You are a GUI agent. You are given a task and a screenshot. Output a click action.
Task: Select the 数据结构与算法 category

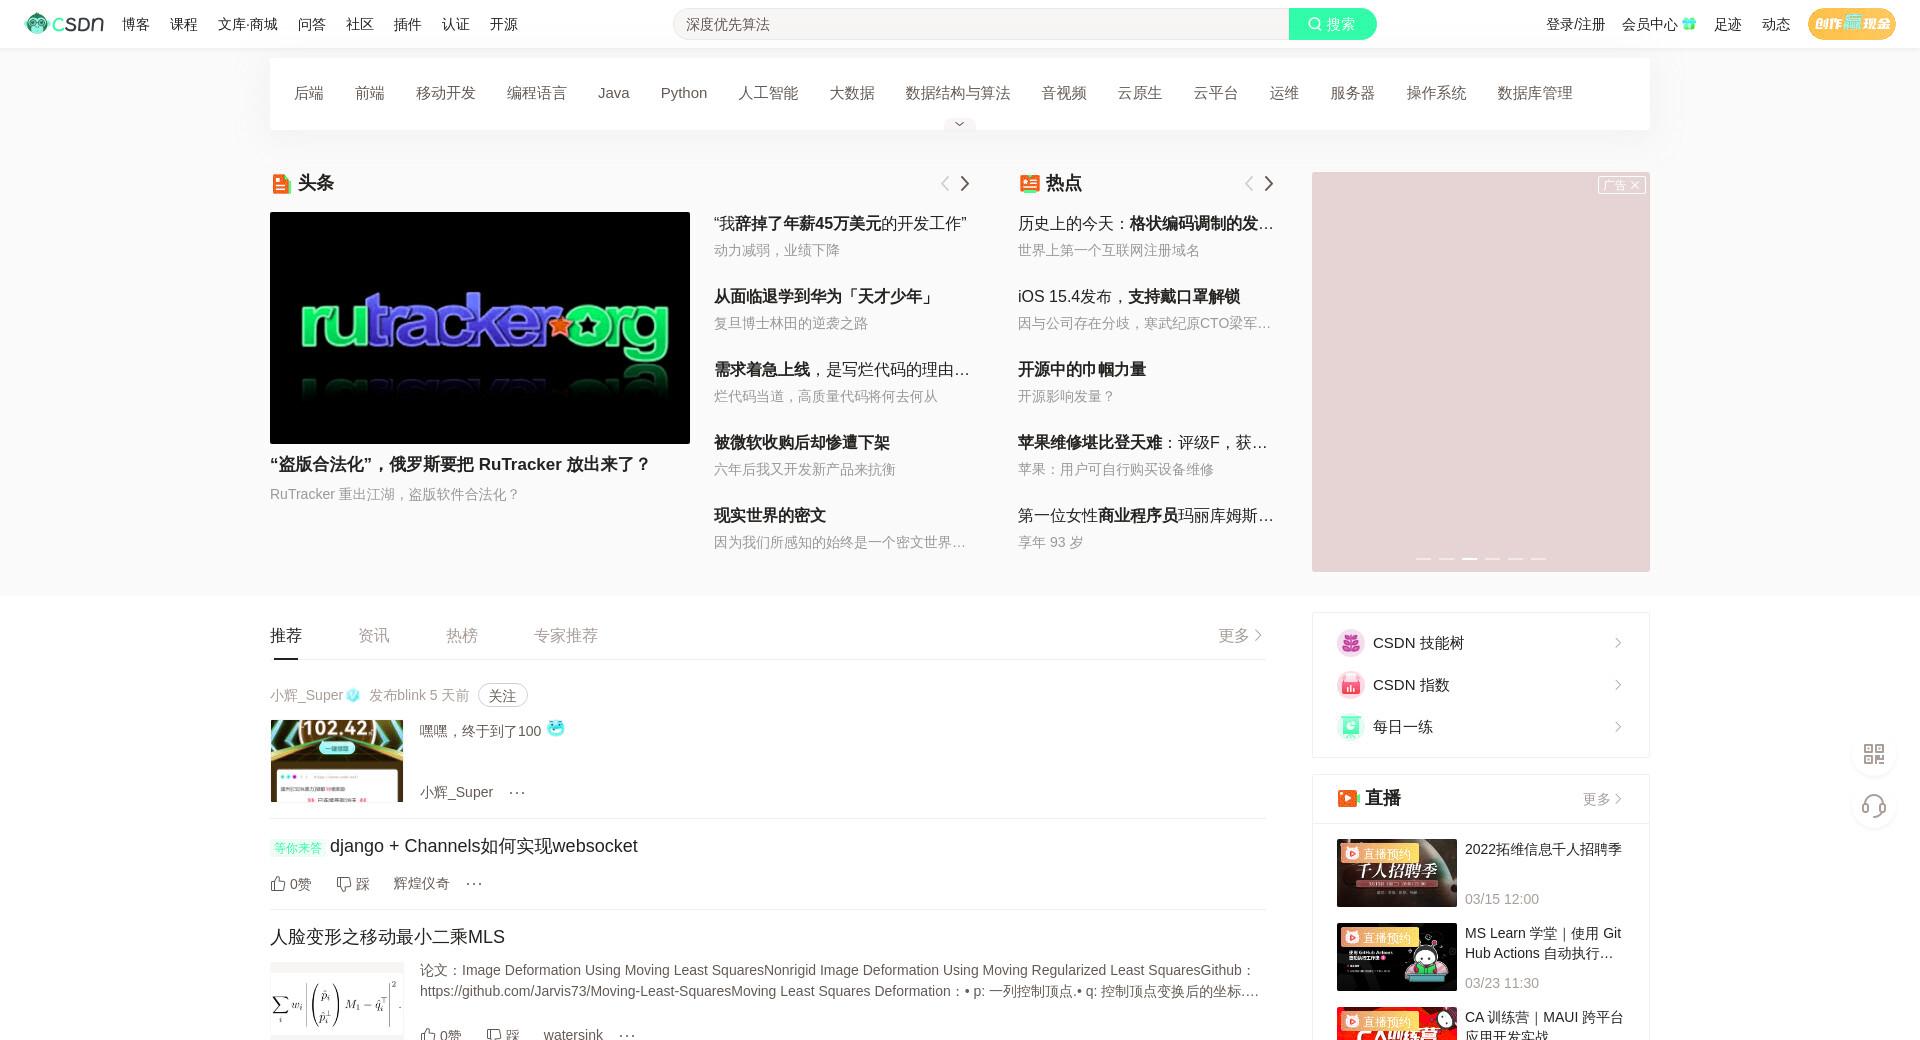point(958,93)
